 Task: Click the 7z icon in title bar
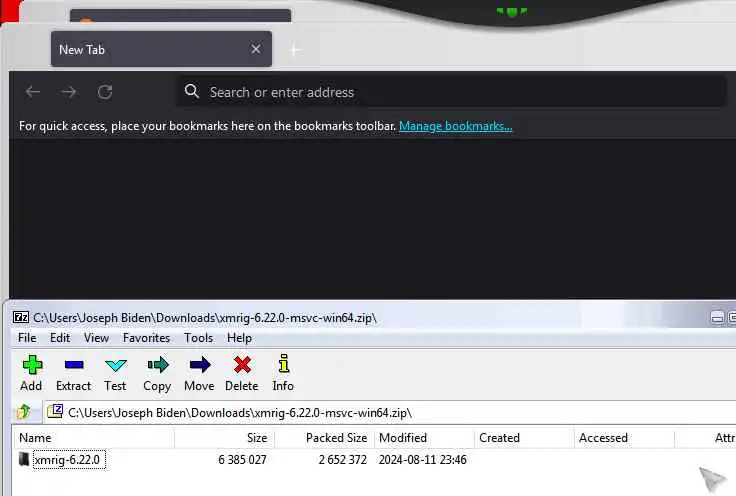click(x=21, y=318)
